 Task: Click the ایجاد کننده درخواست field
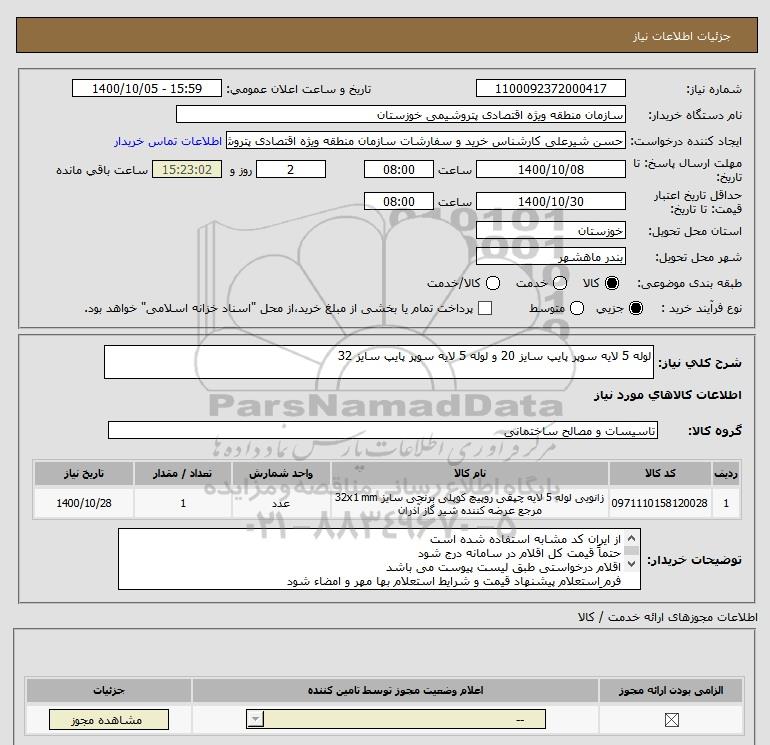(x=426, y=141)
